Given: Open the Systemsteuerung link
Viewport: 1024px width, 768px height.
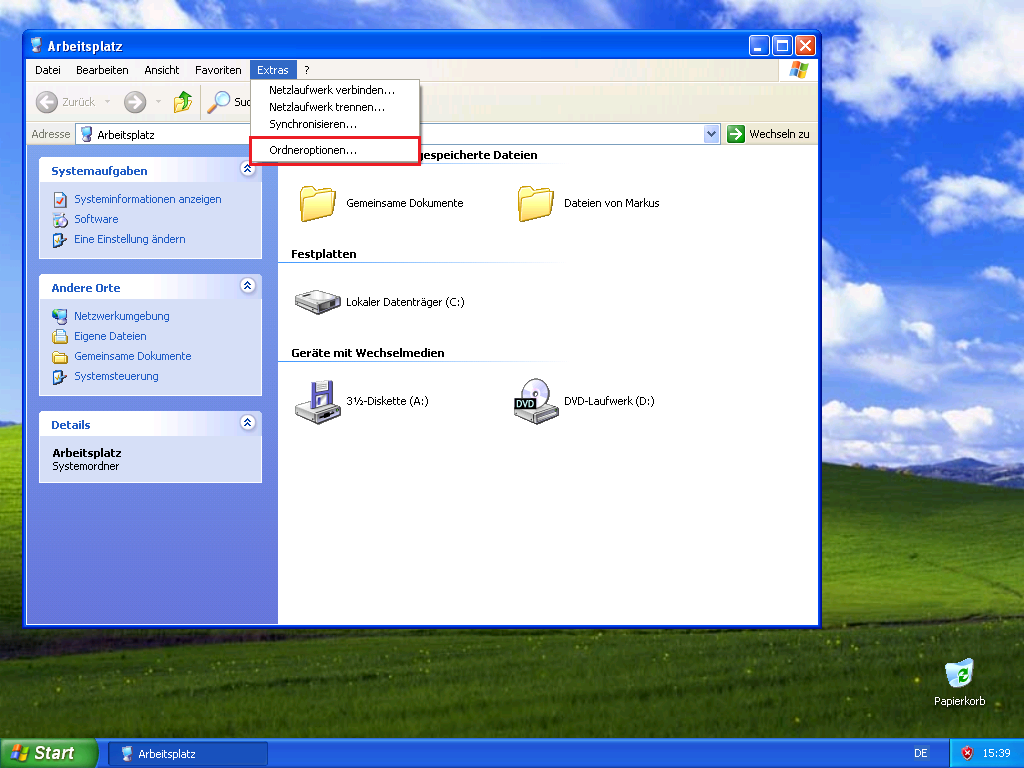Looking at the screenshot, I should tap(116, 376).
